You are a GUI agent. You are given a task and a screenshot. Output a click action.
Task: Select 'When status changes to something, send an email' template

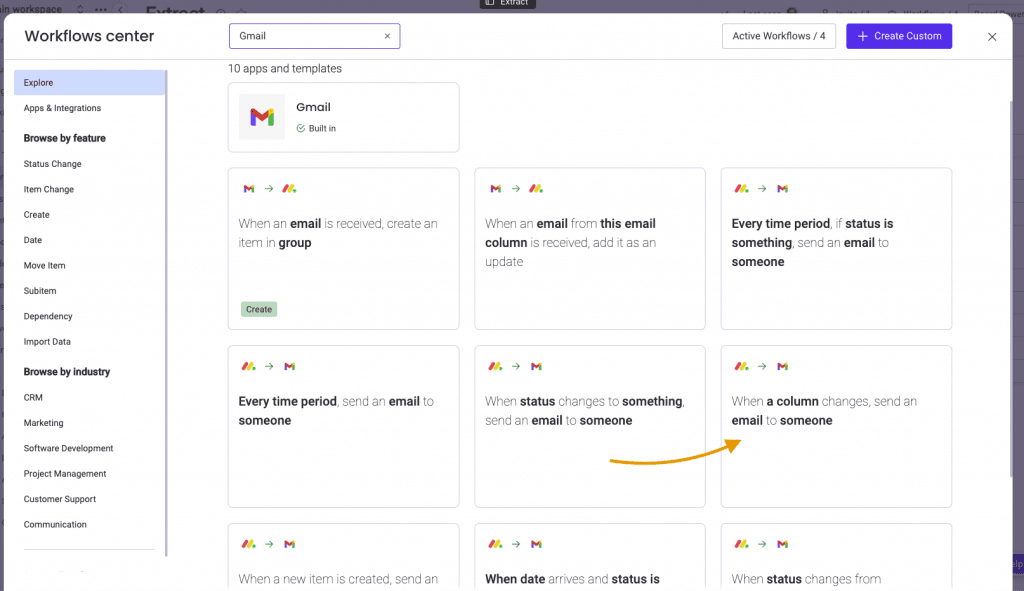coord(590,426)
